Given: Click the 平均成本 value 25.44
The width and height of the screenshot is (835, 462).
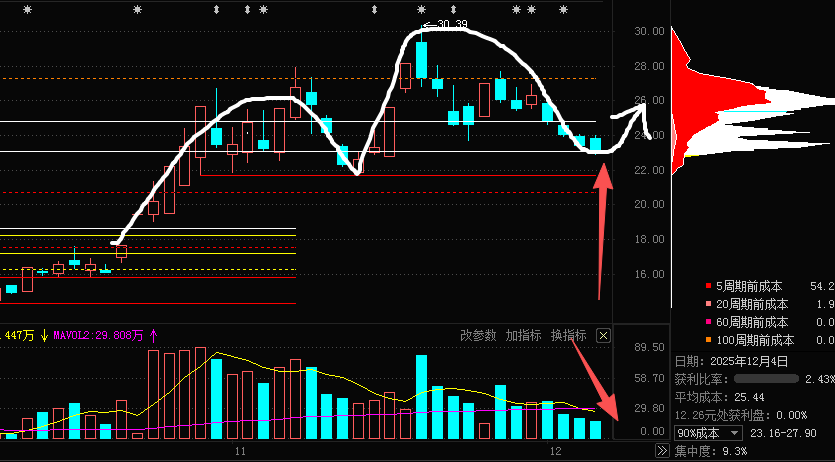Looking at the screenshot, I should pyautogui.click(x=749, y=397).
